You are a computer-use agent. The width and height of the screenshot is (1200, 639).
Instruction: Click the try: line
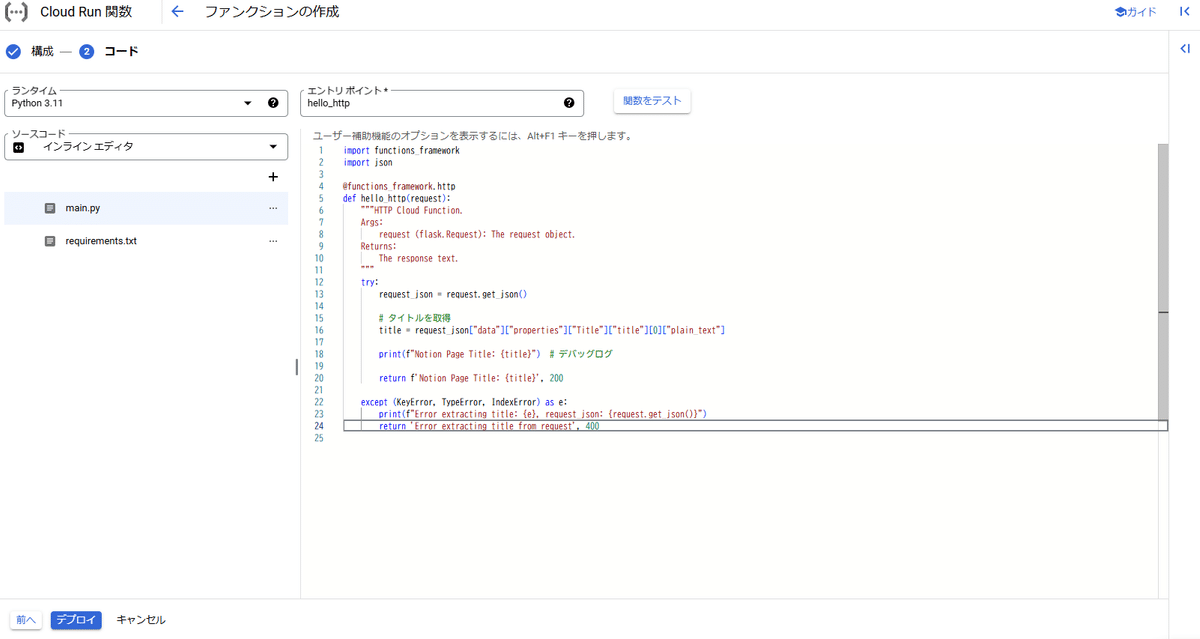[369, 282]
